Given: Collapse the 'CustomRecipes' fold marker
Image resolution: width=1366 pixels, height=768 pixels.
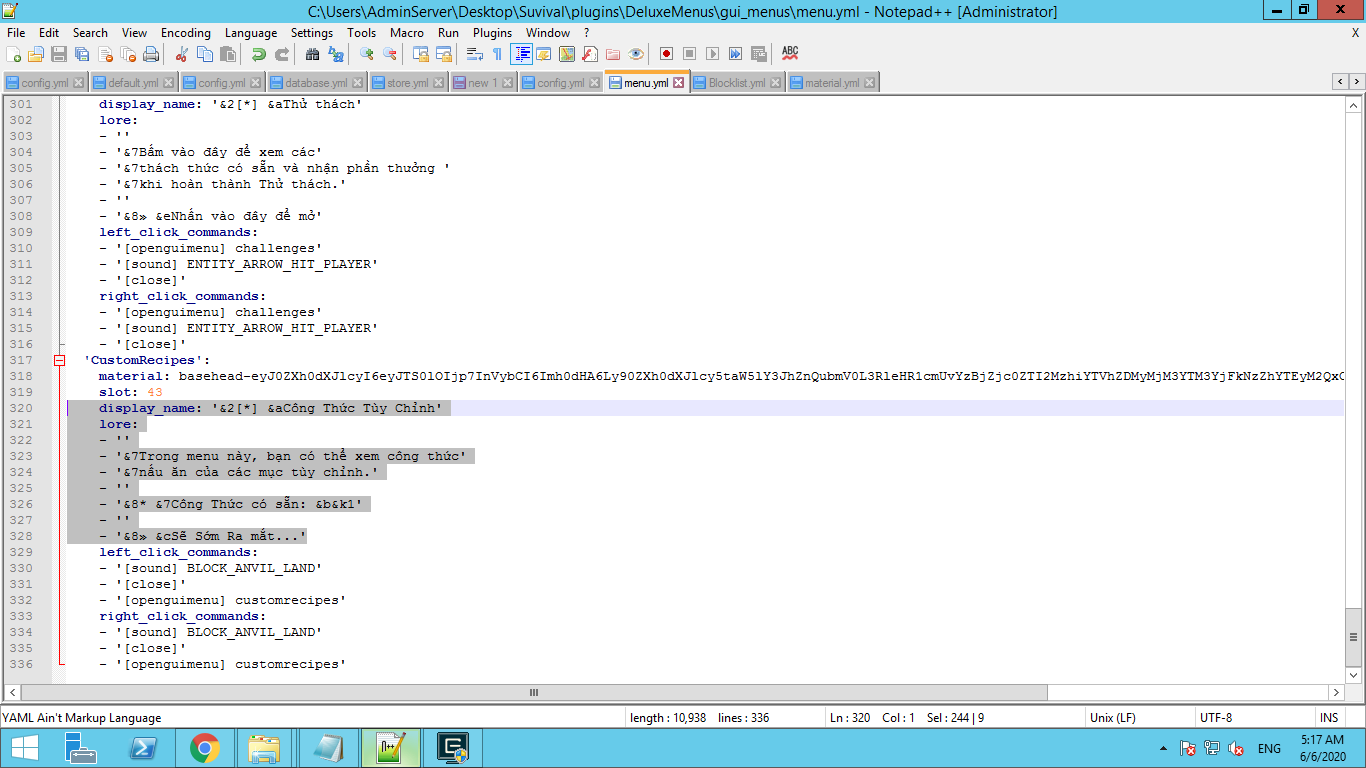Looking at the screenshot, I should 60,360.
